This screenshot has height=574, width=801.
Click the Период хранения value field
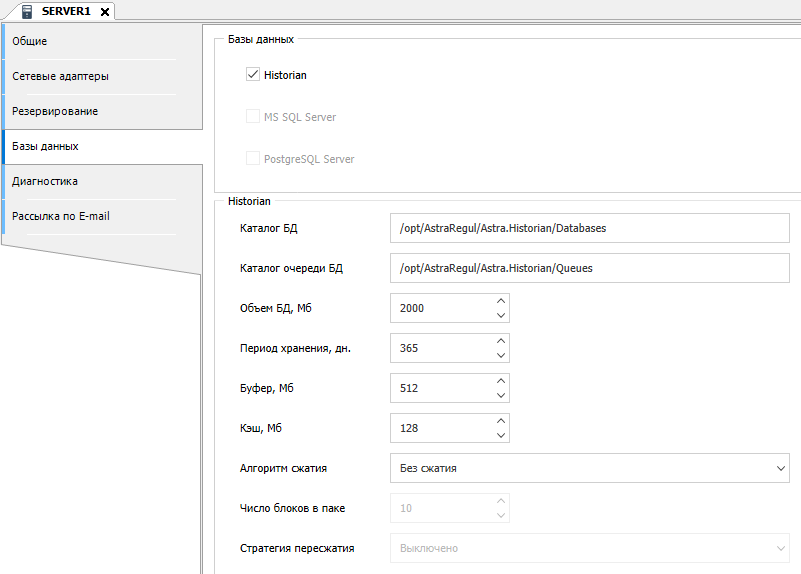[x=440, y=348]
